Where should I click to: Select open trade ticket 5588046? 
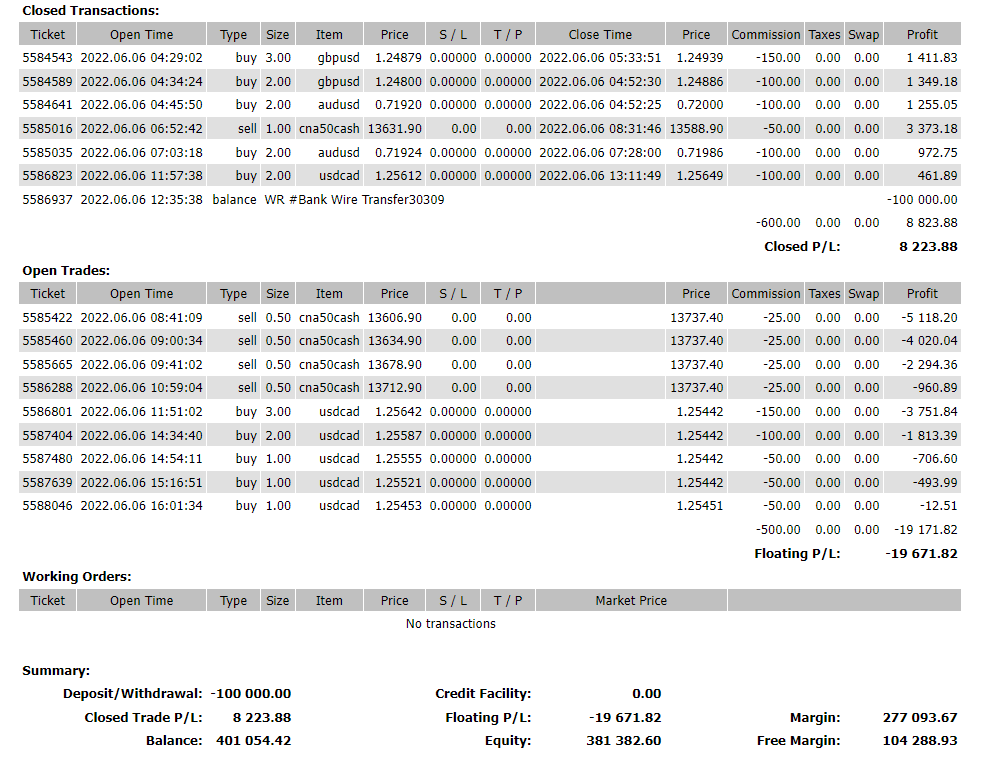pos(47,506)
